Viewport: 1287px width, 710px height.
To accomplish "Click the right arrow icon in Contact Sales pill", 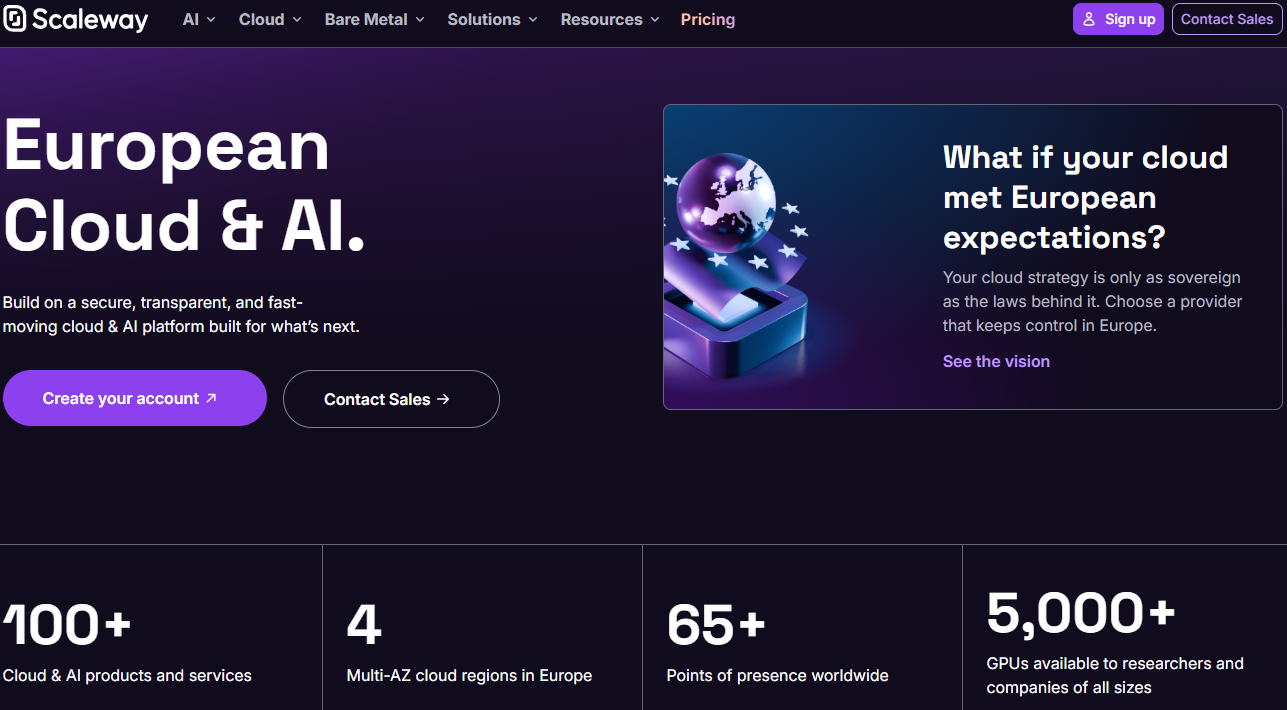I will [x=443, y=399].
